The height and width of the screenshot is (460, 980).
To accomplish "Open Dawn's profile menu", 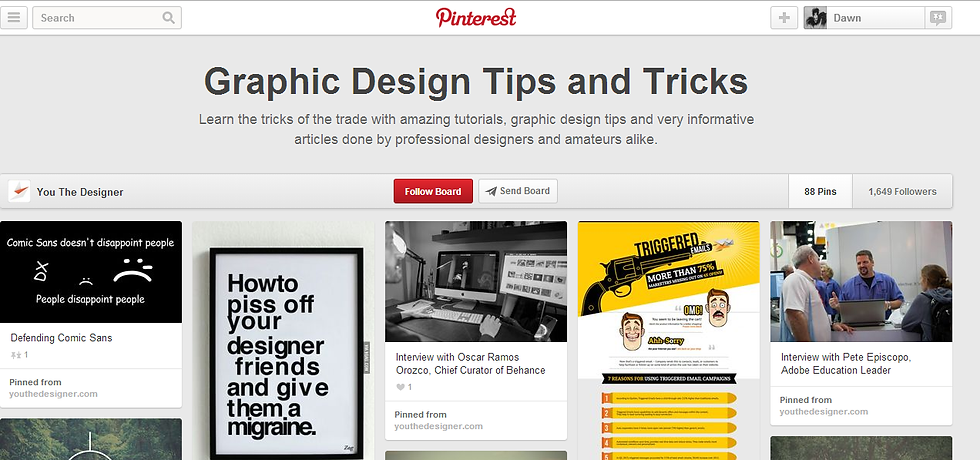I will click(863, 18).
